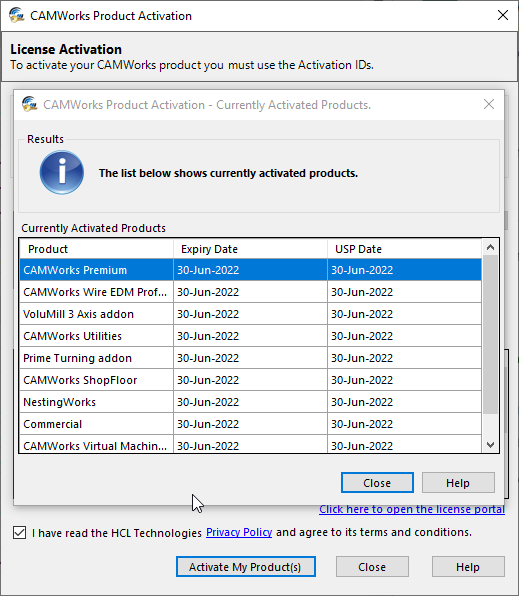519x596 pixels.
Task: Click the CAMWorks logo in main title bar
Action: [x=16, y=16]
